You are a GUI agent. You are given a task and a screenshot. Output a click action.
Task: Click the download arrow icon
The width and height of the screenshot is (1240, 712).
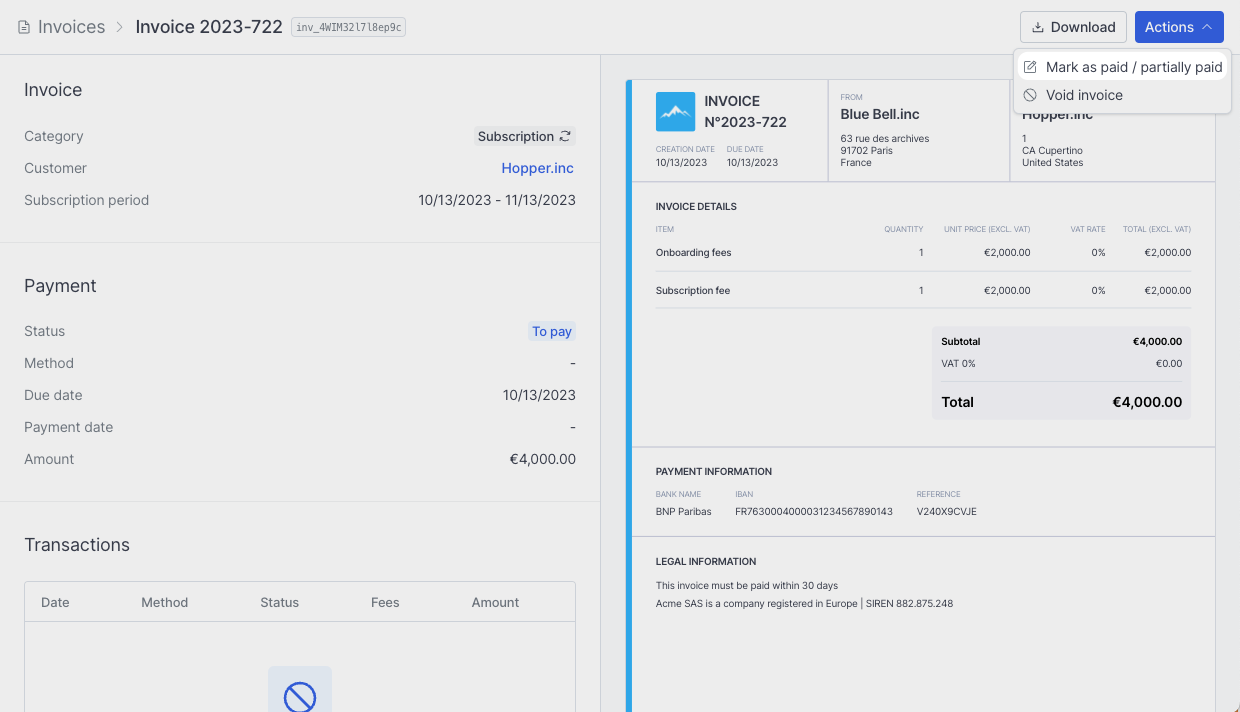click(x=1038, y=27)
